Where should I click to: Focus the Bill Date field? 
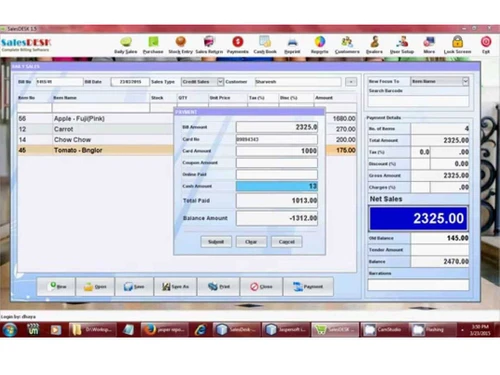click(x=130, y=82)
